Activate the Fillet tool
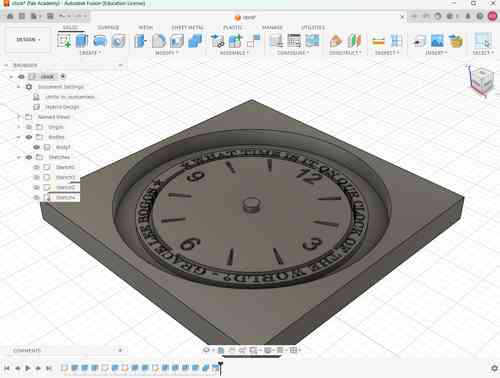Screen dimensions: 500x378 point(159,41)
